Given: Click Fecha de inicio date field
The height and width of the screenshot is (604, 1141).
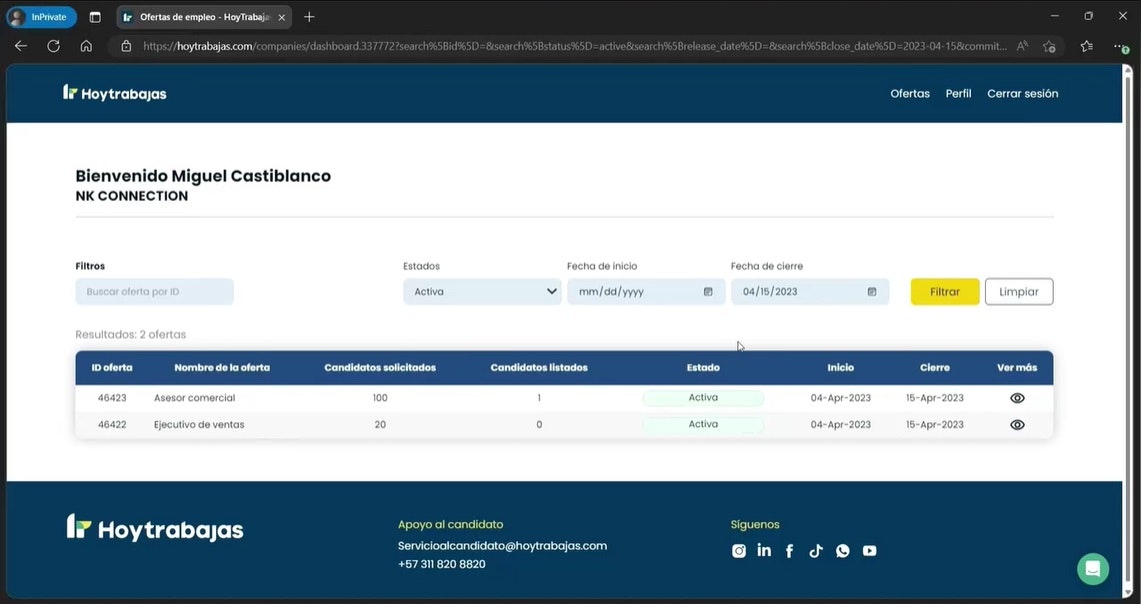Looking at the screenshot, I should tap(646, 292).
